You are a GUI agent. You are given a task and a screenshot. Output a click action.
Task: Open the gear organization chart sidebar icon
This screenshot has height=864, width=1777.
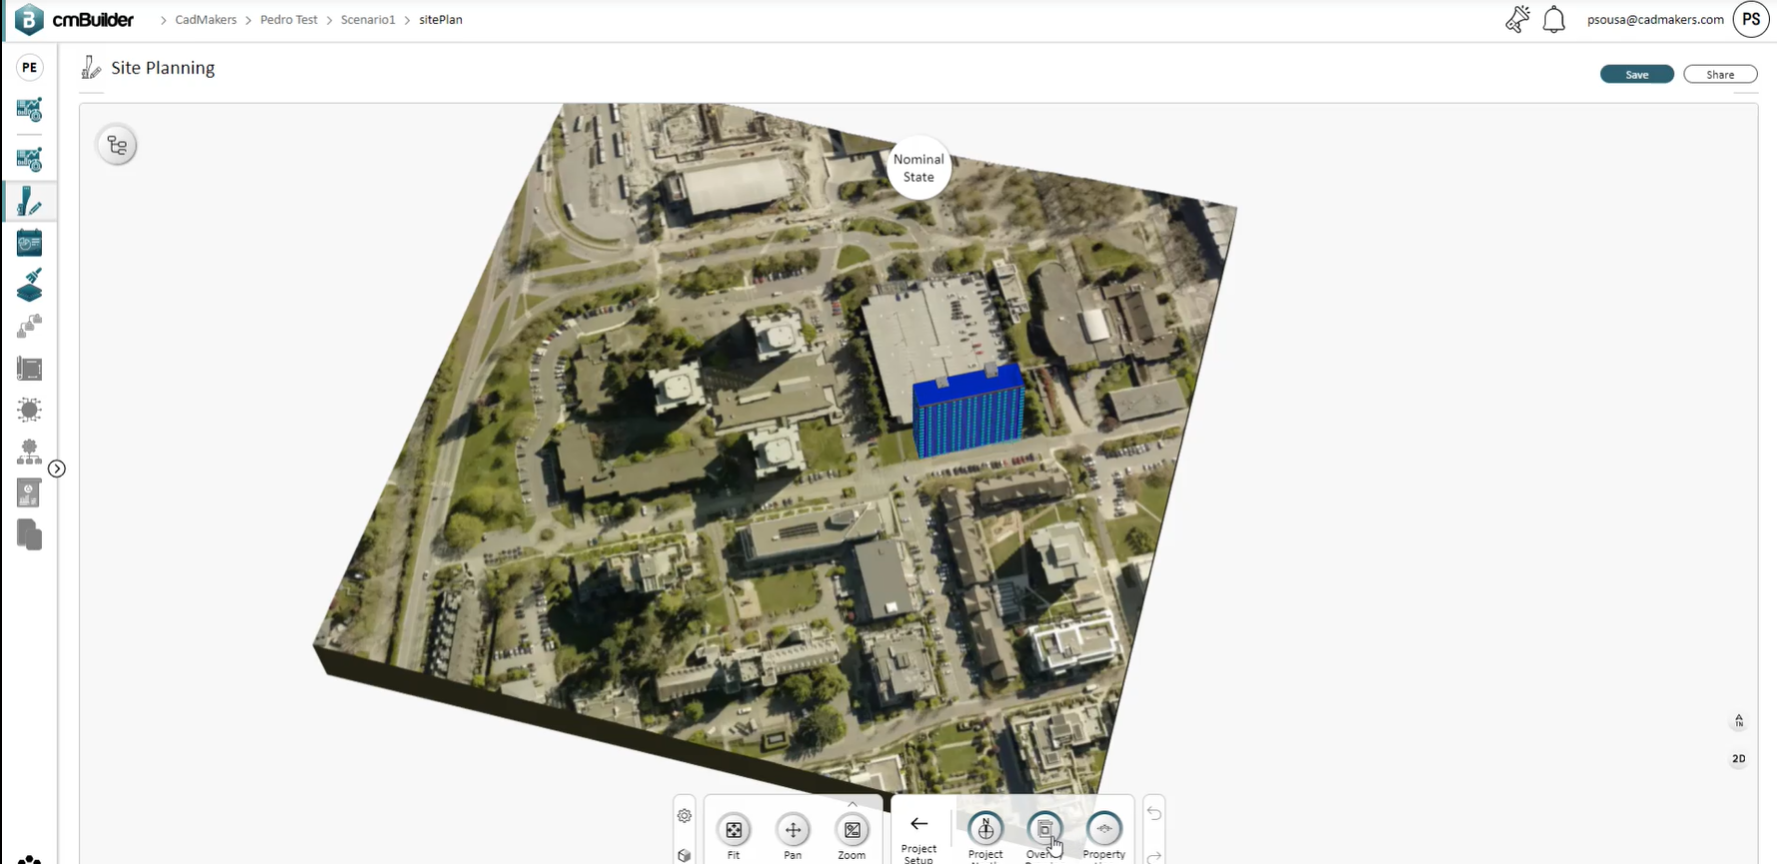(29, 452)
